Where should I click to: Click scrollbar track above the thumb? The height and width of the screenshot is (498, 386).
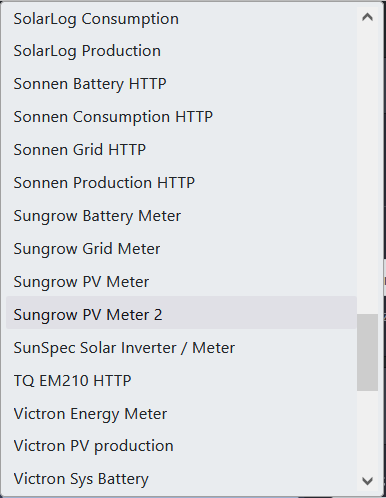coord(367,170)
